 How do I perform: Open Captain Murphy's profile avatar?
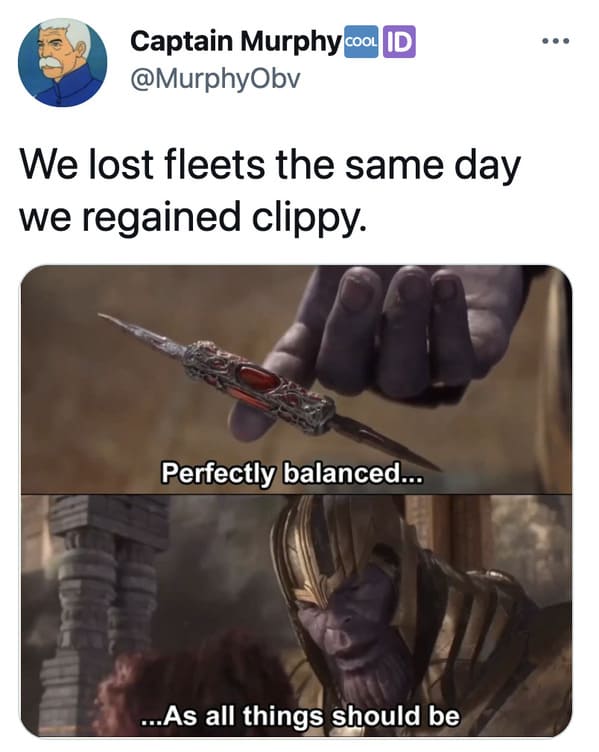(x=63, y=63)
